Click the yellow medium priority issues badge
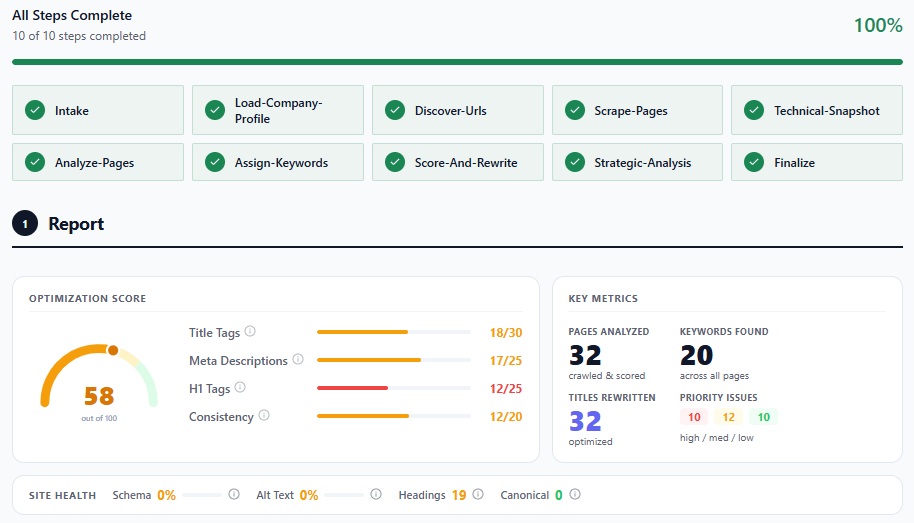Viewport: 914px width, 523px height. 729,417
